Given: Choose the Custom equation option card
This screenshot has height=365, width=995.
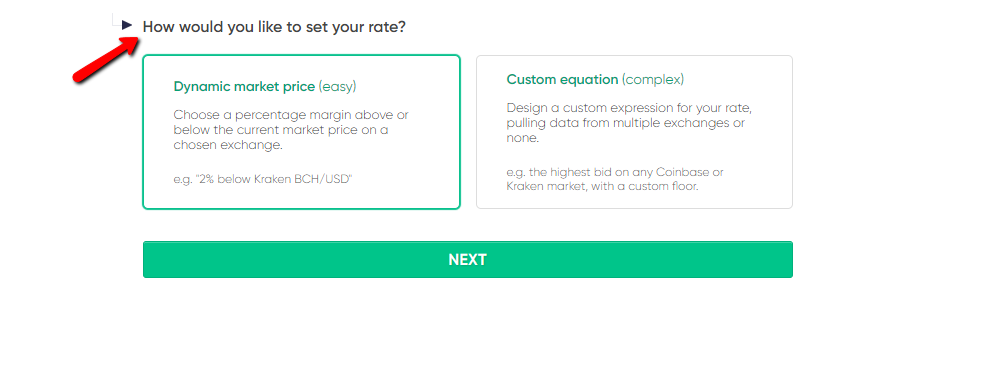Looking at the screenshot, I should click(x=635, y=132).
